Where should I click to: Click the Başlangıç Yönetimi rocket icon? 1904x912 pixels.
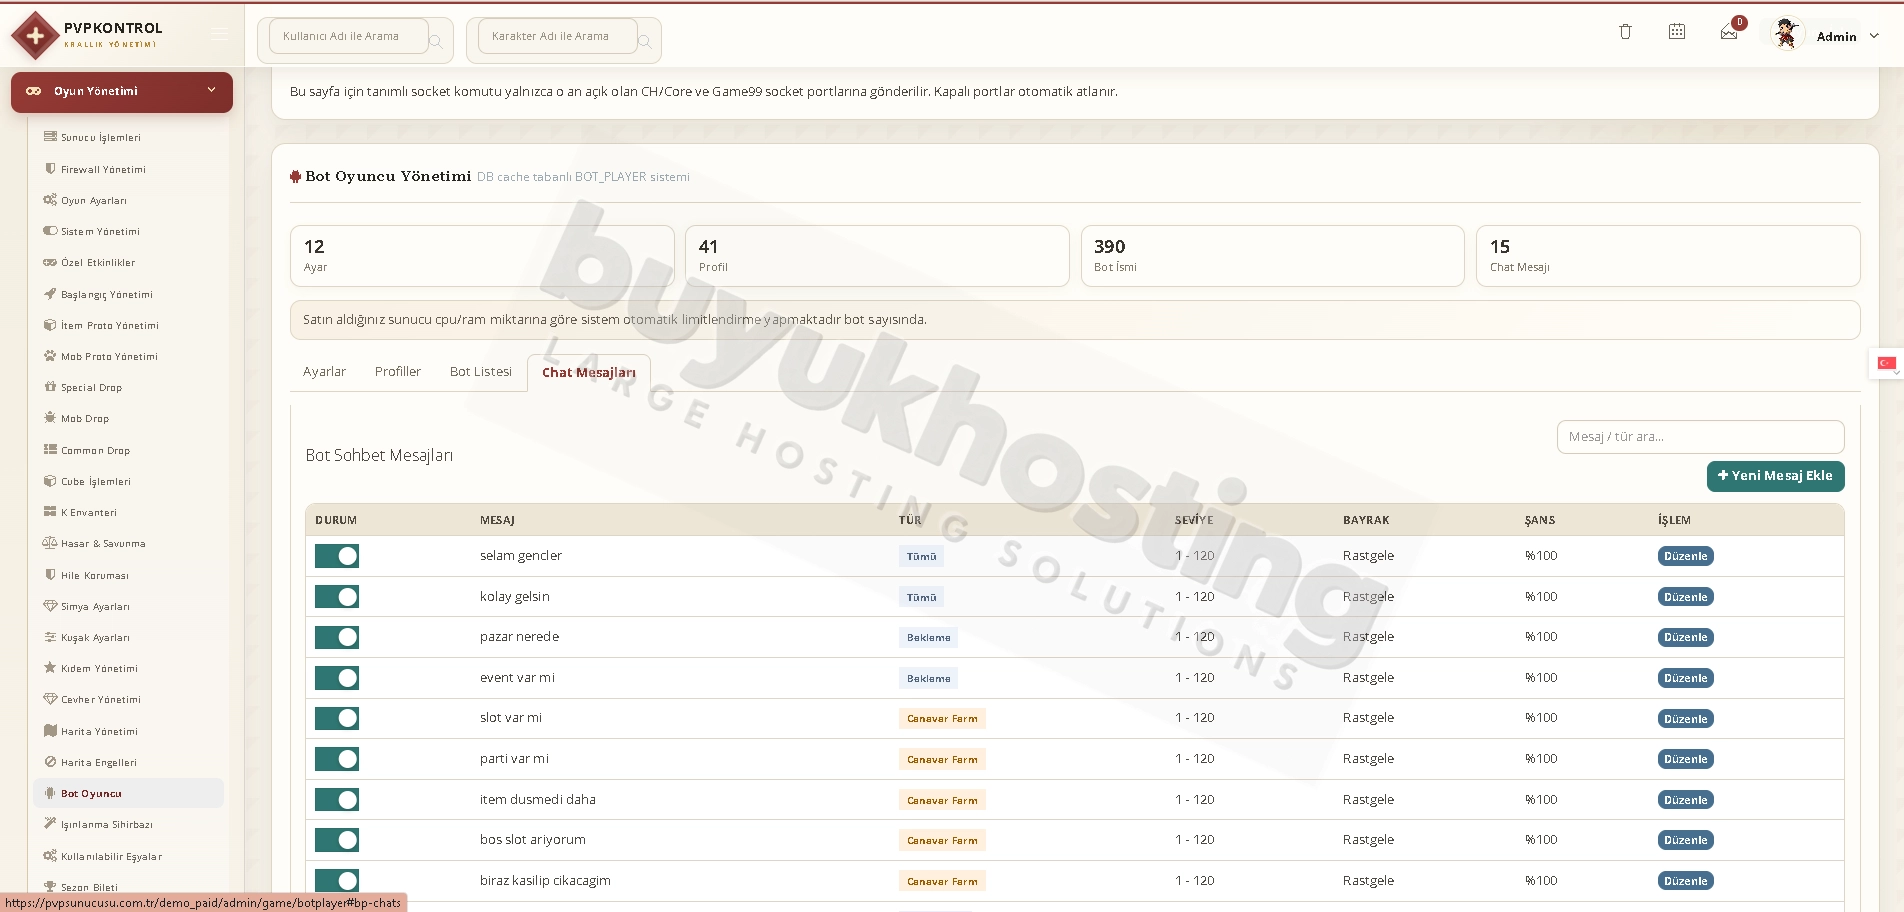(50, 294)
